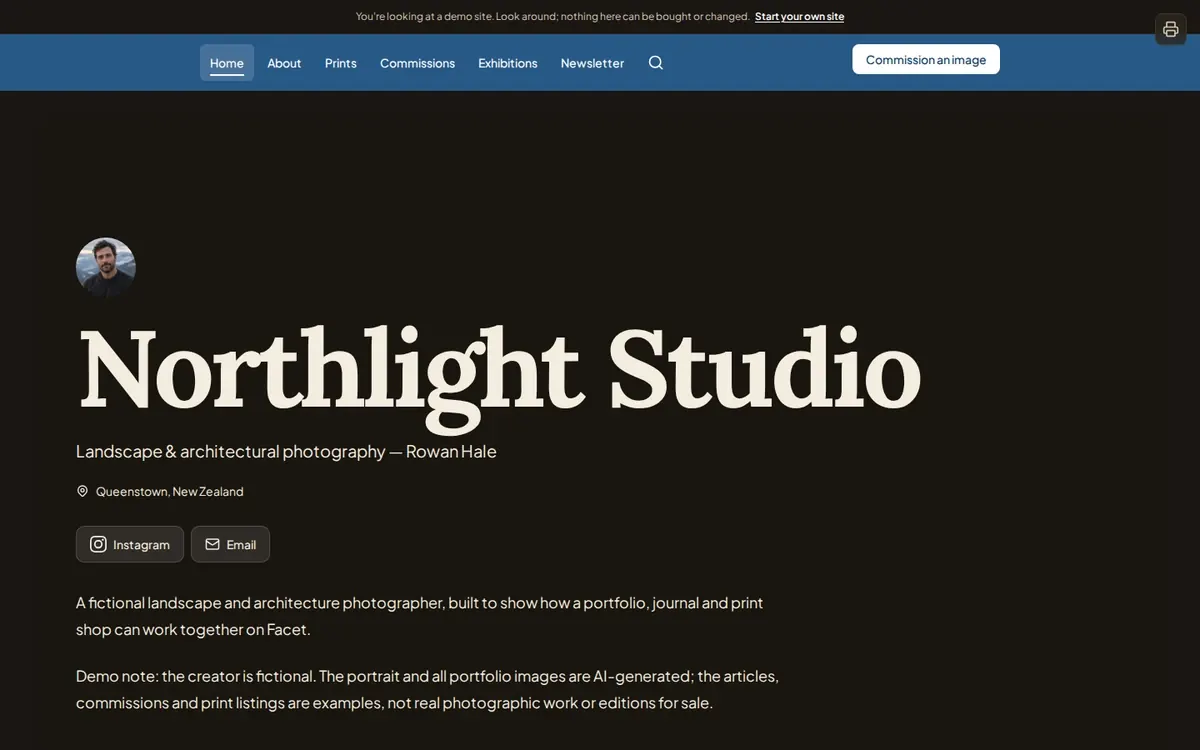Click the Commission an image button
Image resolution: width=1200 pixels, height=750 pixels.
click(x=926, y=59)
